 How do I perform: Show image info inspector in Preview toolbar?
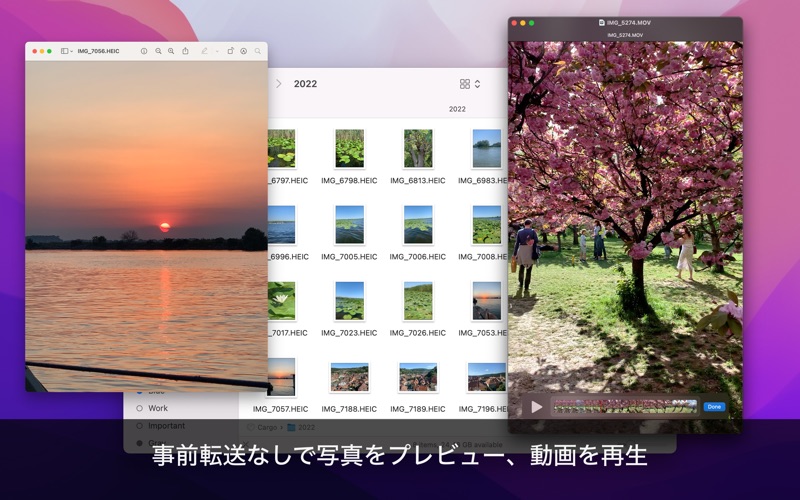pyautogui.click(x=144, y=51)
